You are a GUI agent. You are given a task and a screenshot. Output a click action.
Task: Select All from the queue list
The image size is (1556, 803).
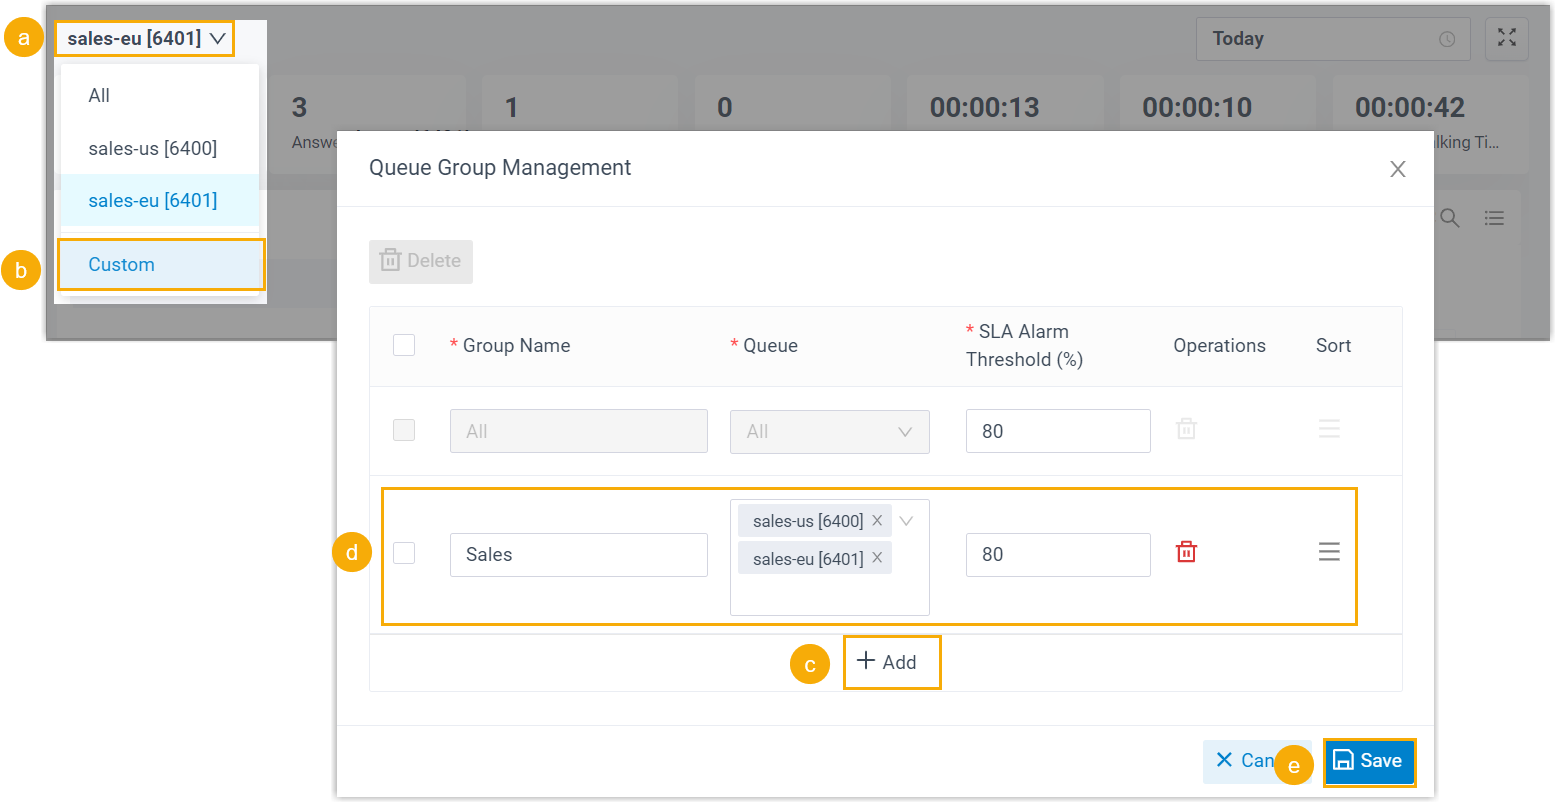pos(99,96)
